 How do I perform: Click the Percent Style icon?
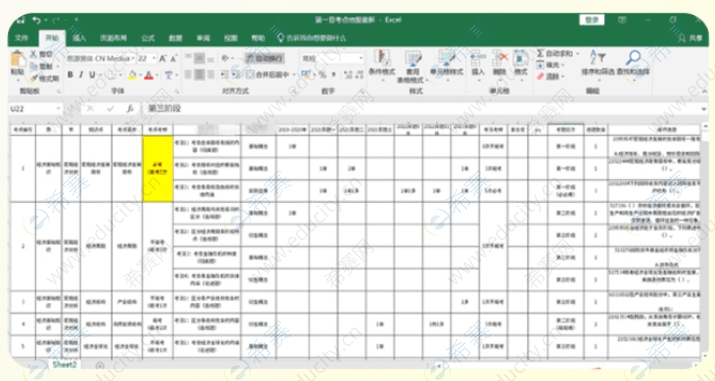click(322, 75)
